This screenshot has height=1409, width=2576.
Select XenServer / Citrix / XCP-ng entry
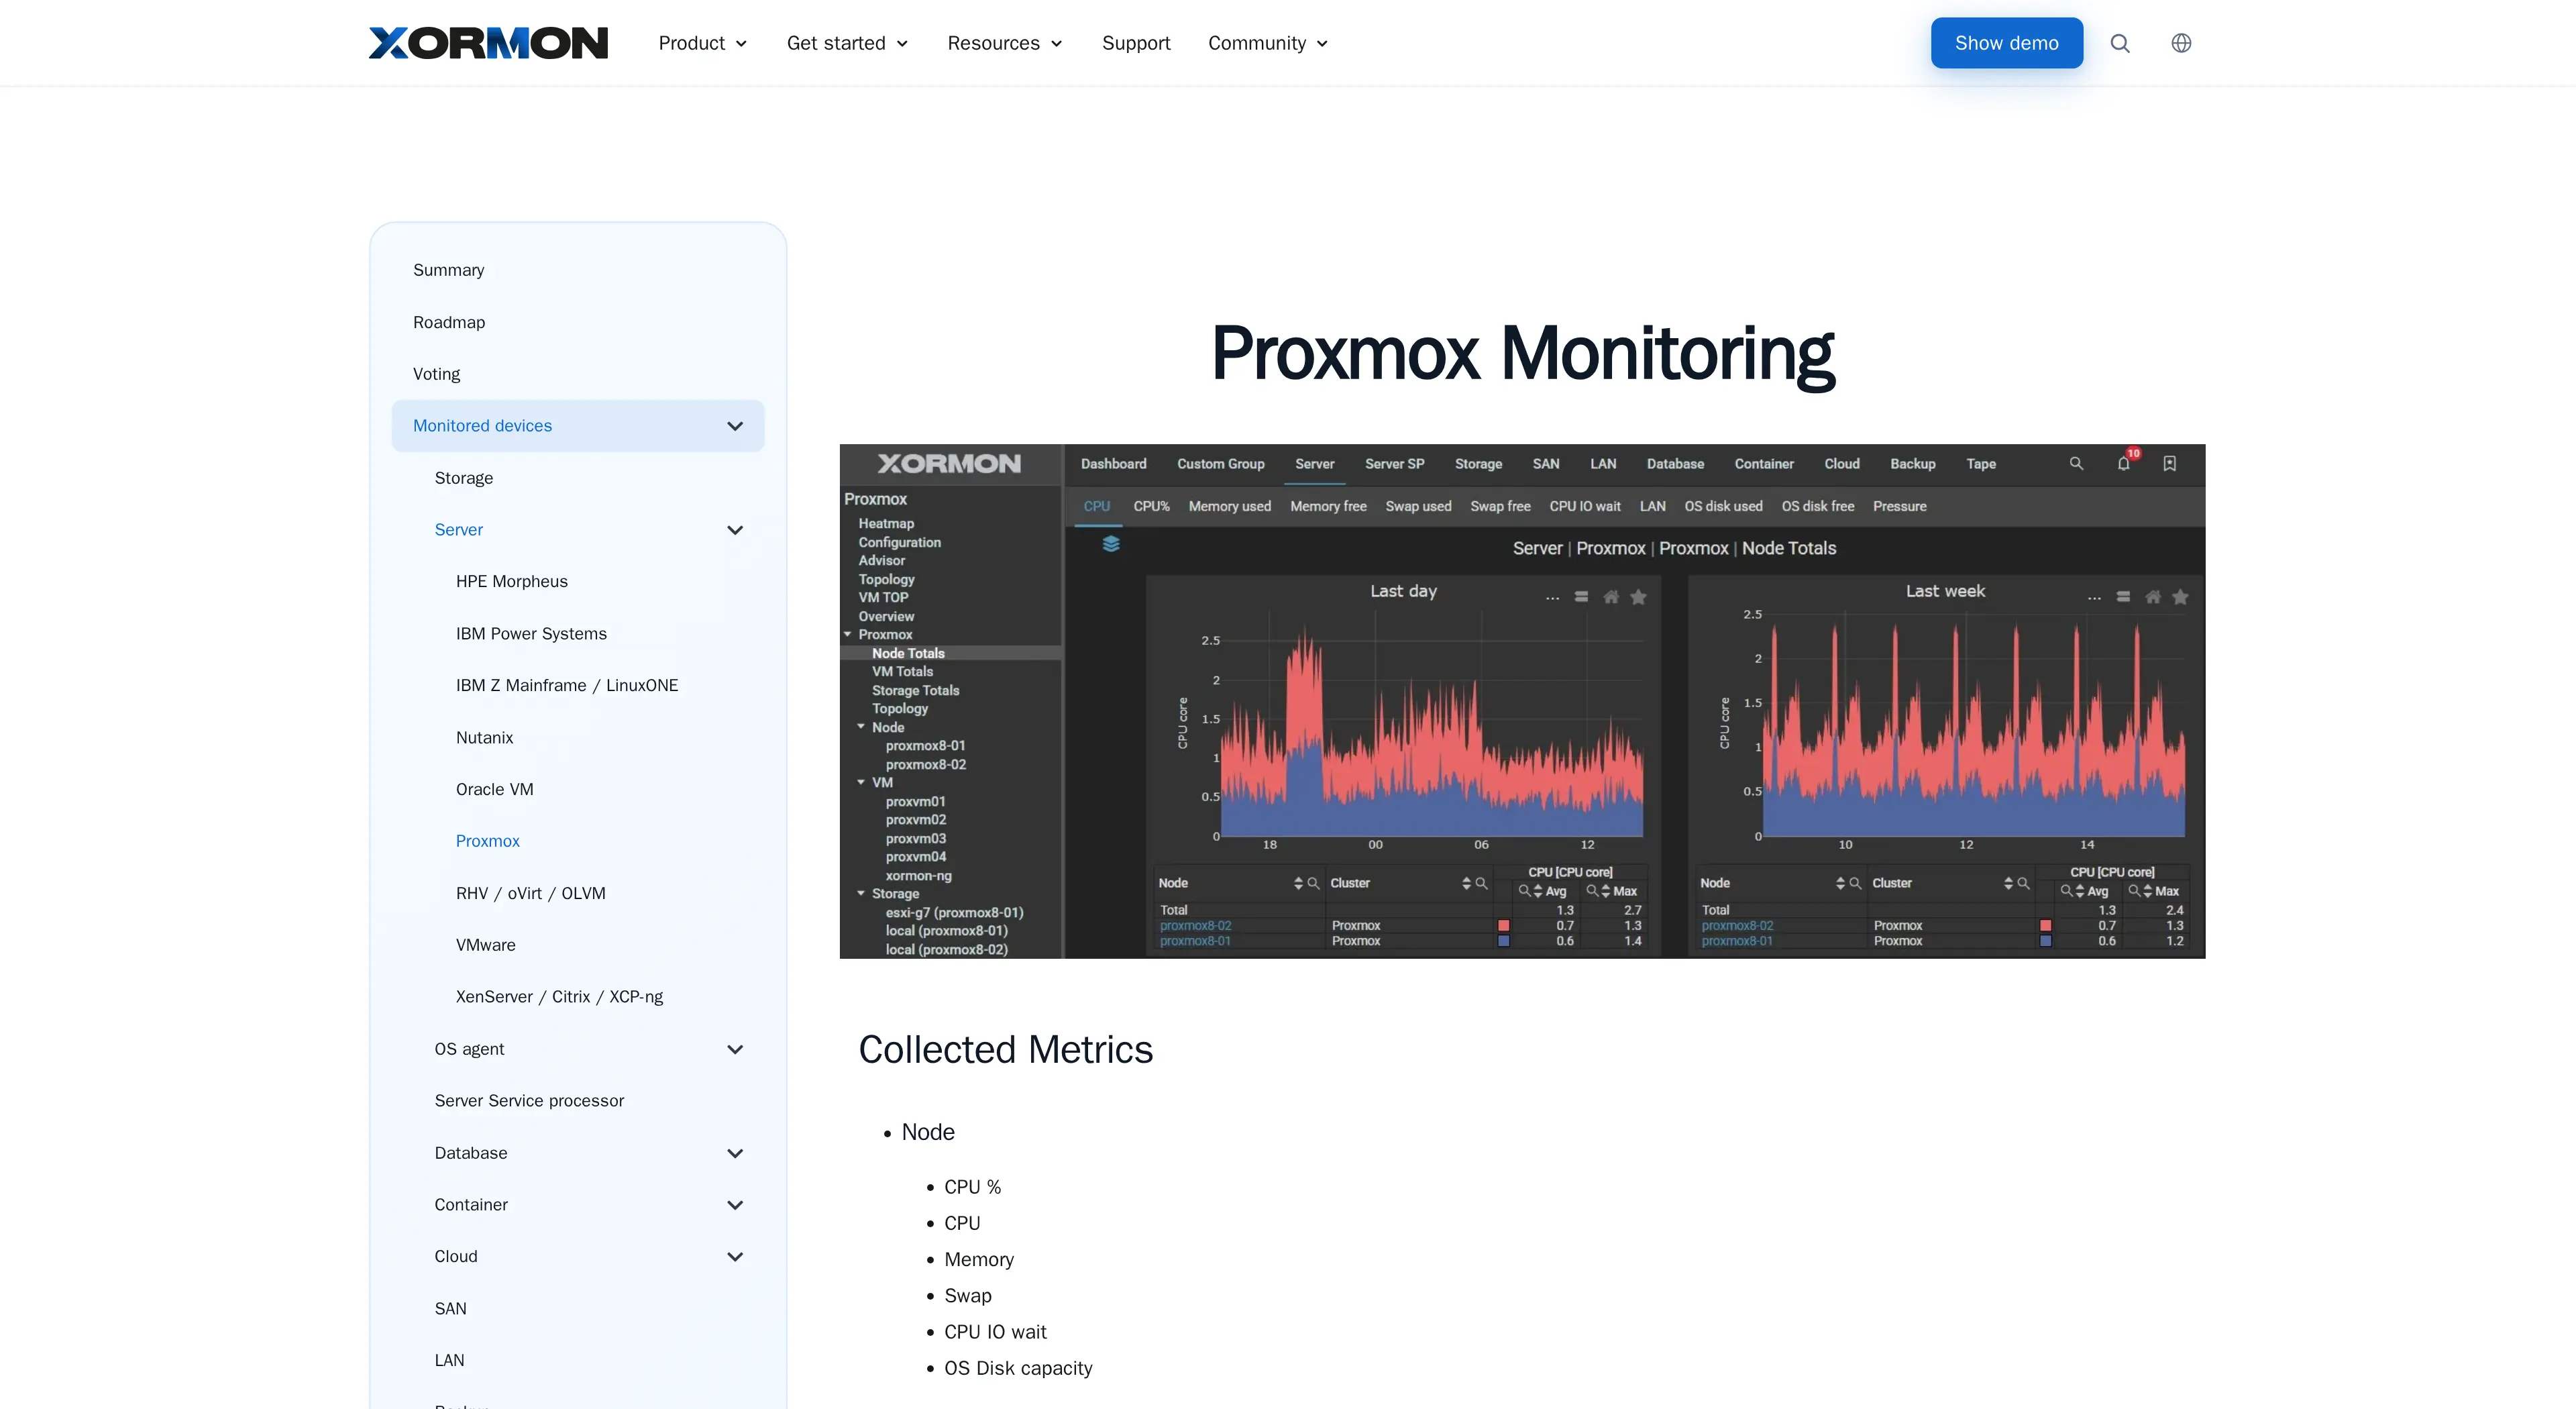point(559,997)
